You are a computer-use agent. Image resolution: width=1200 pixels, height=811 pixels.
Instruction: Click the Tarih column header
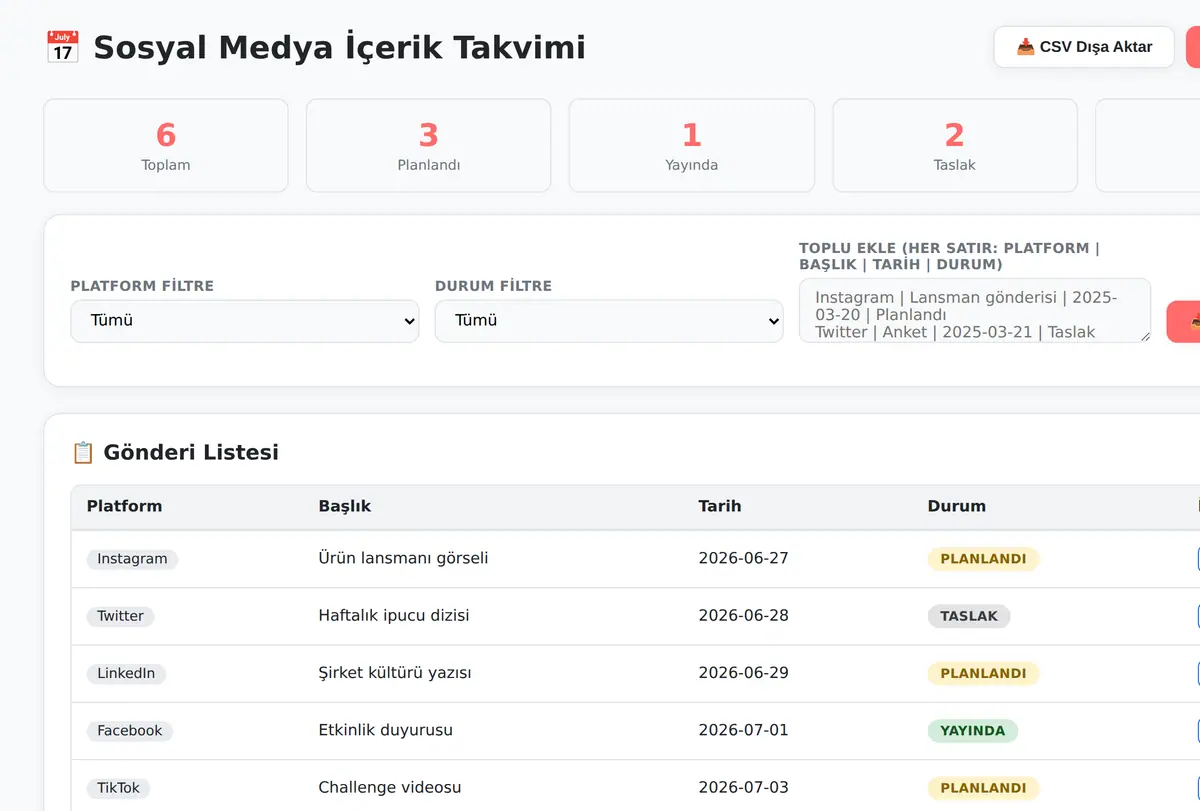point(720,506)
